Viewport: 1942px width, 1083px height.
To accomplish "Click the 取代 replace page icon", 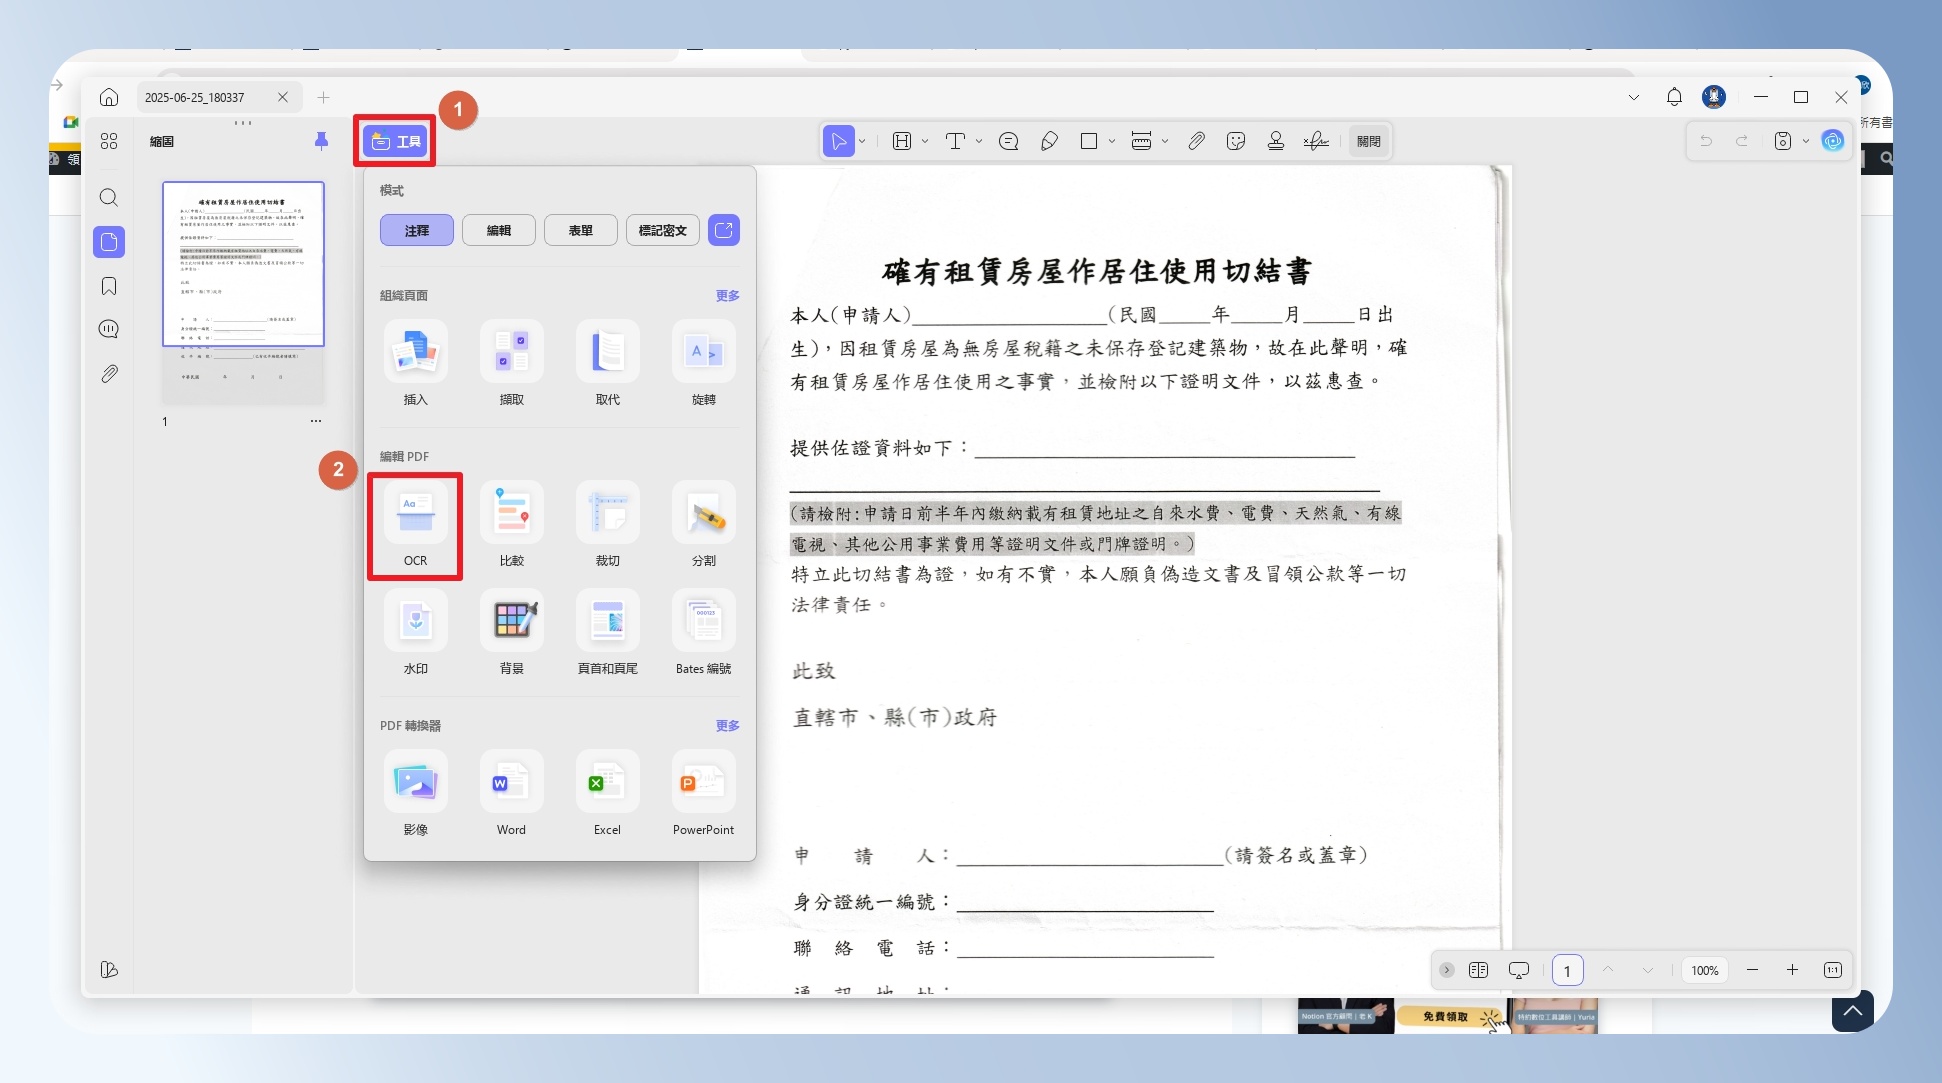I will [x=607, y=352].
